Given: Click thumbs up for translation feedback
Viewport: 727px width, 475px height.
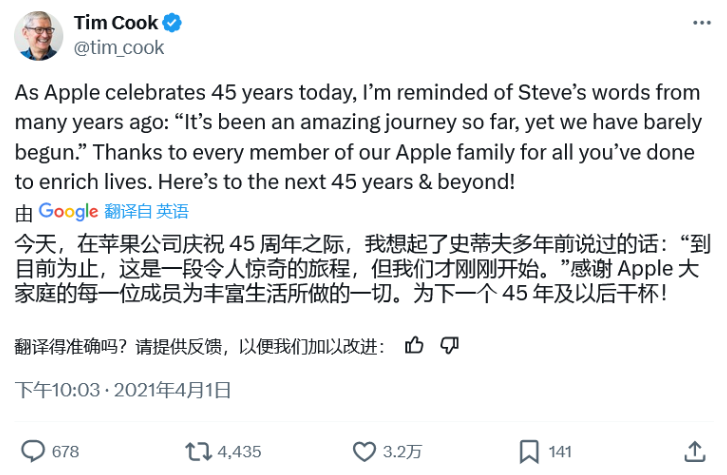Looking at the screenshot, I should coord(414,346).
